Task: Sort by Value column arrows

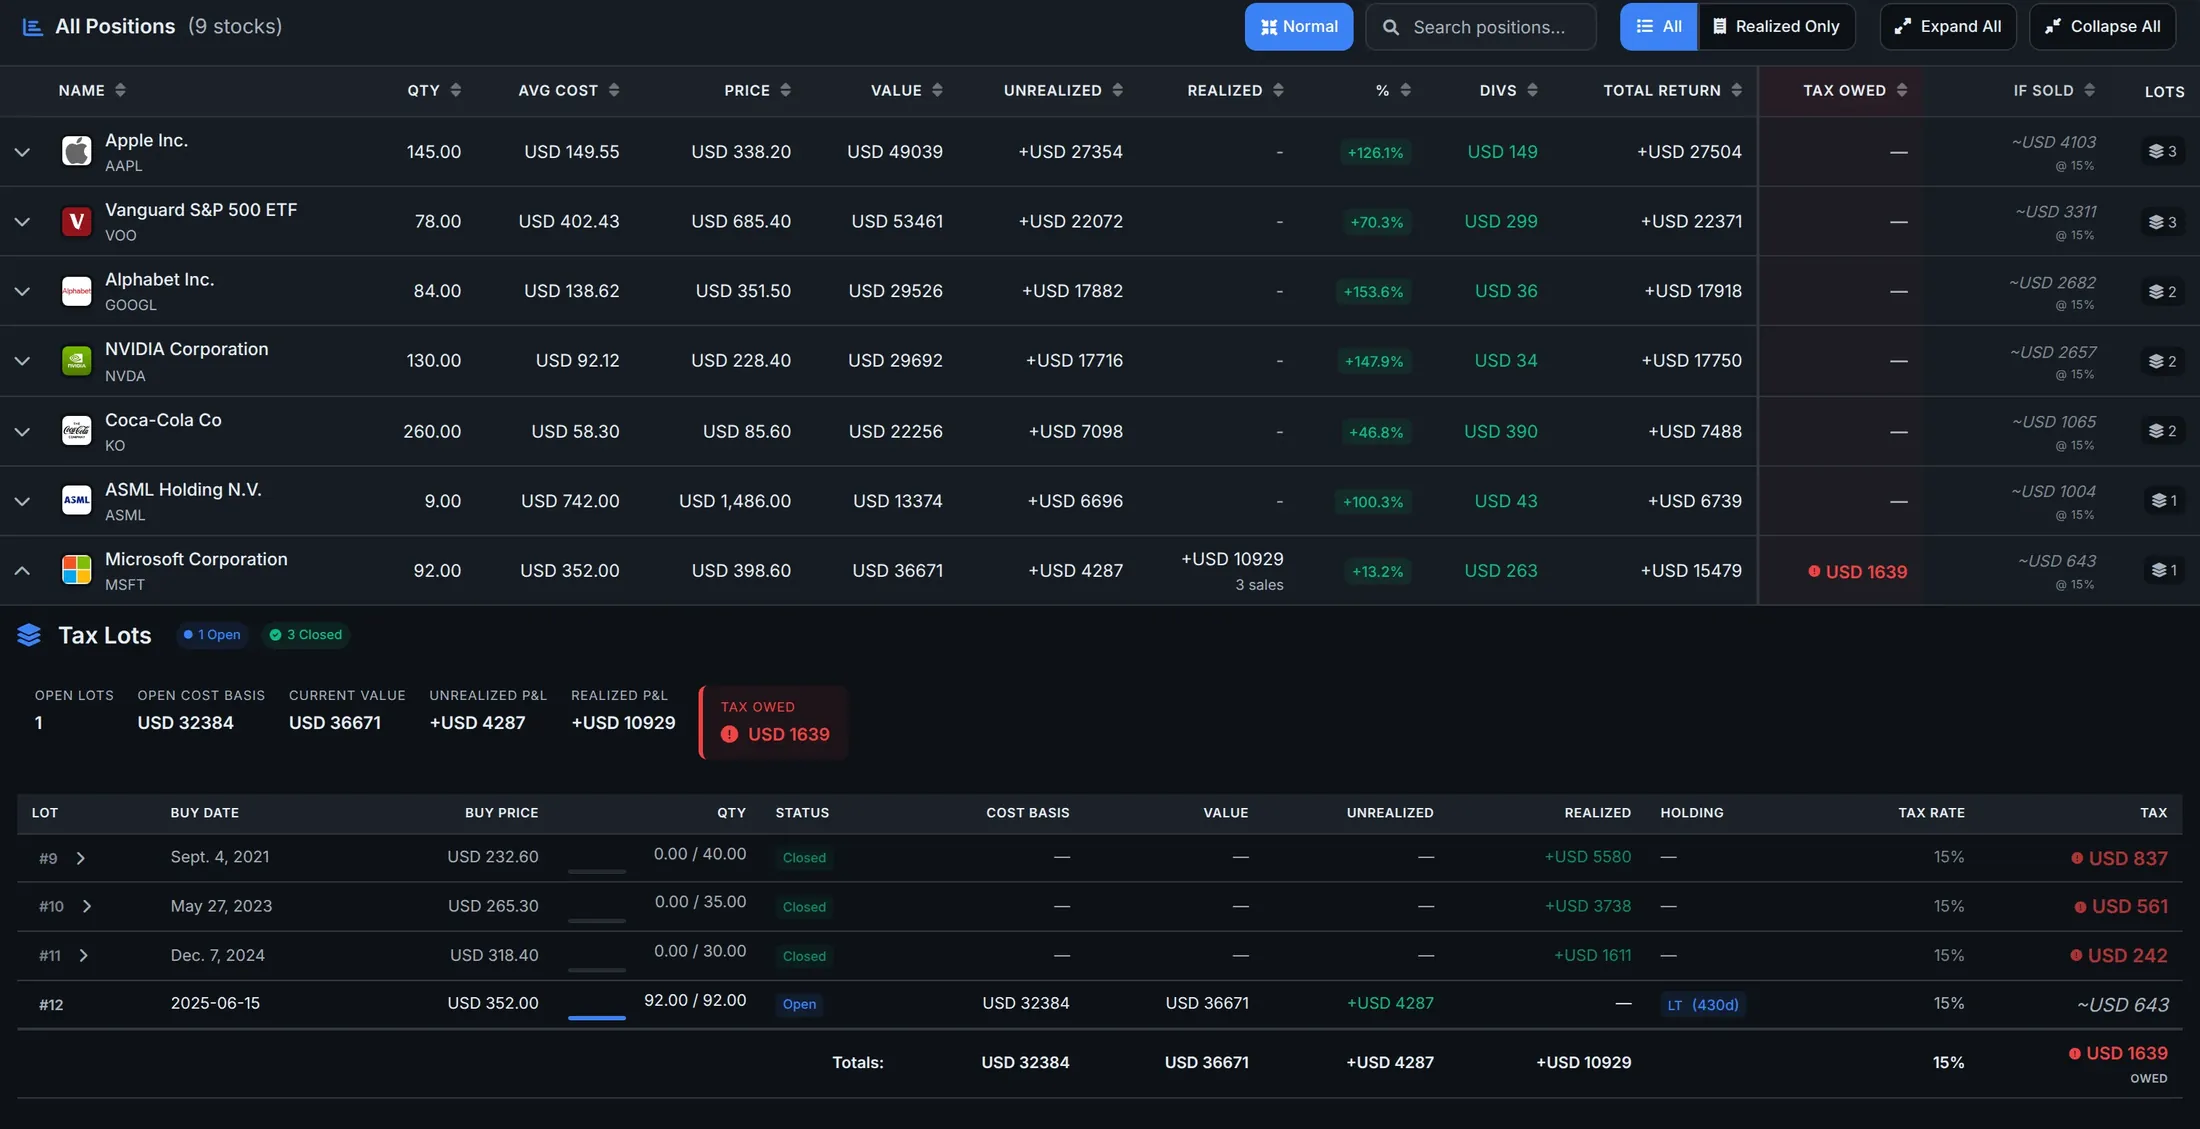Action: (937, 90)
